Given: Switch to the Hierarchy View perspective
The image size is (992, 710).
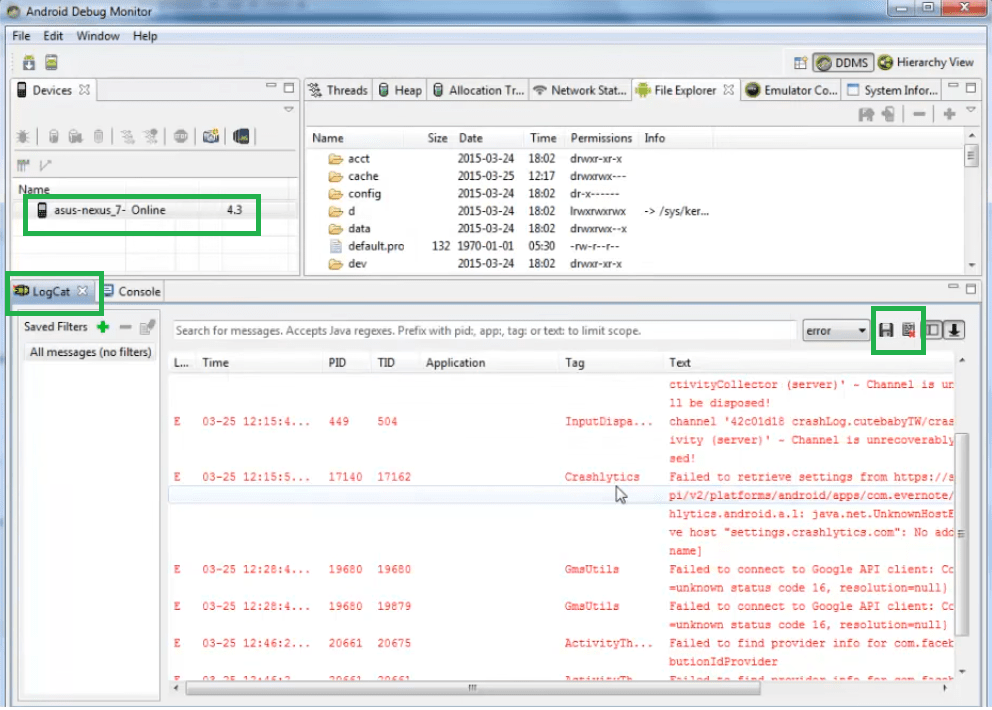Looking at the screenshot, I should pos(926,62).
